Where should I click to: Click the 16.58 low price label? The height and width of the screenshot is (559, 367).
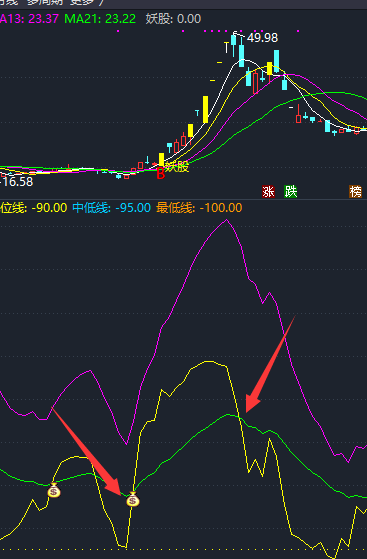click(x=17, y=182)
